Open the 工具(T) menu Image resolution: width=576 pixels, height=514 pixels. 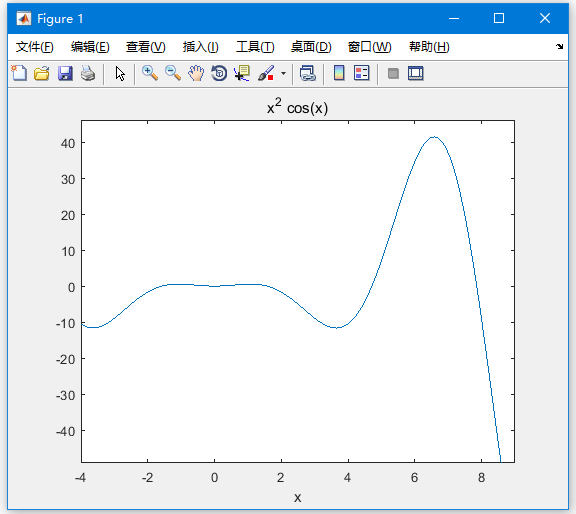point(255,47)
